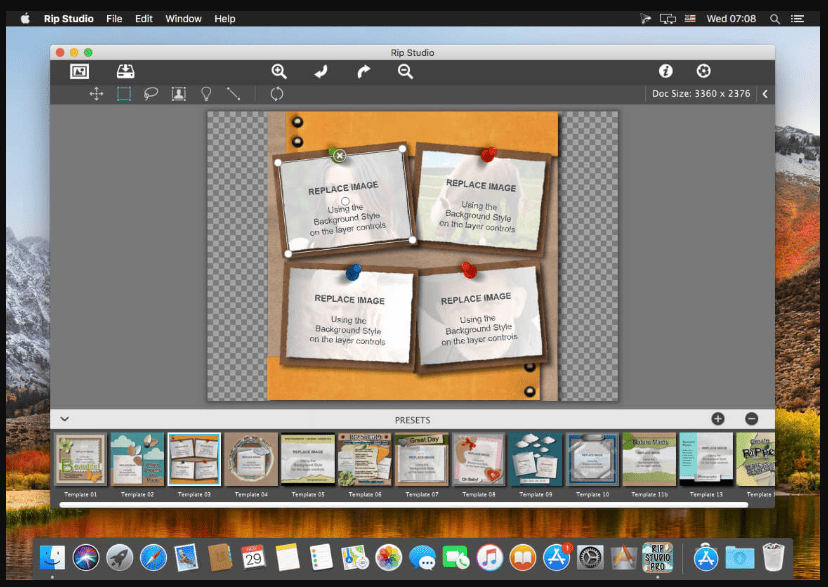Open the Help menu

(x=224, y=18)
